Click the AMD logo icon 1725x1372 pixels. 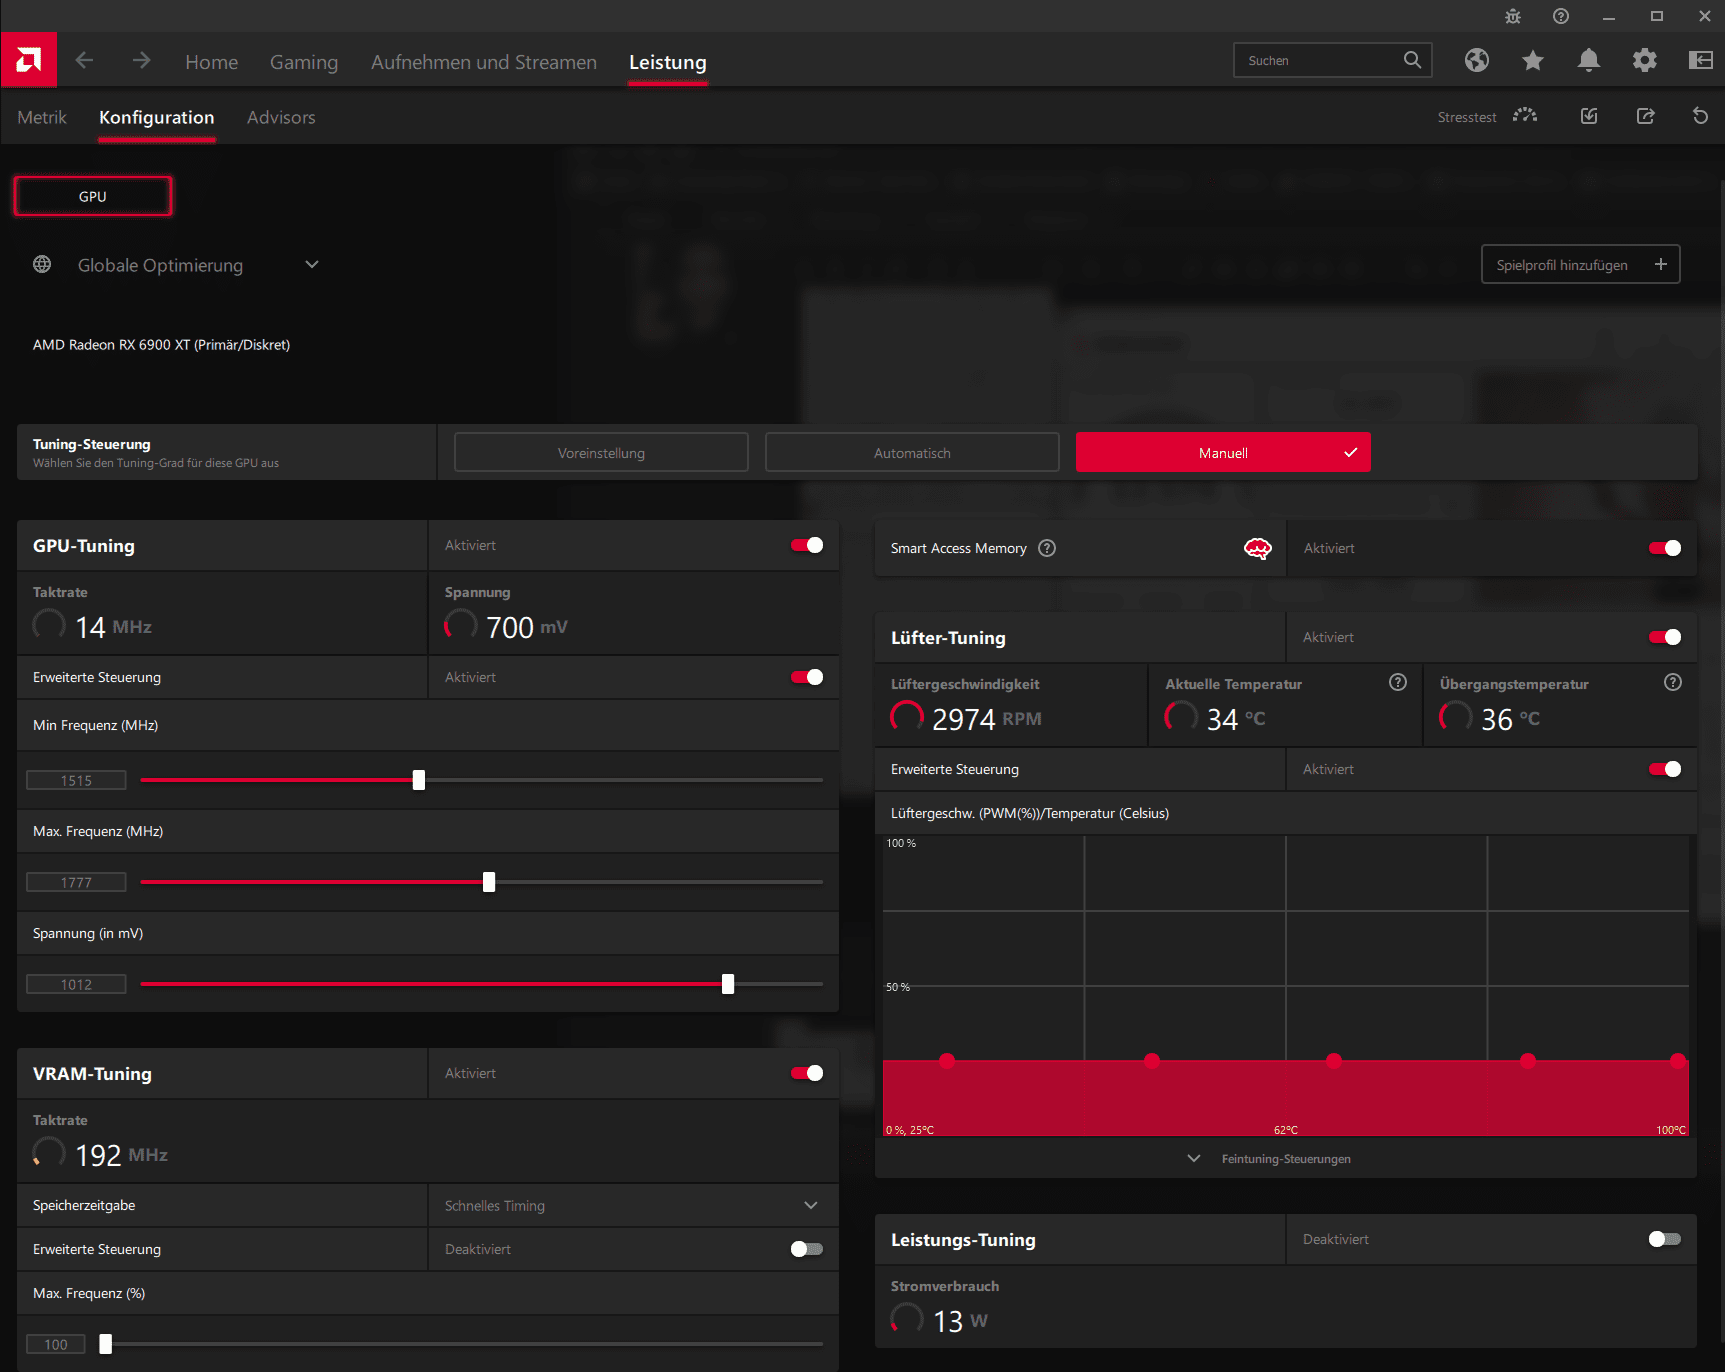(29, 60)
